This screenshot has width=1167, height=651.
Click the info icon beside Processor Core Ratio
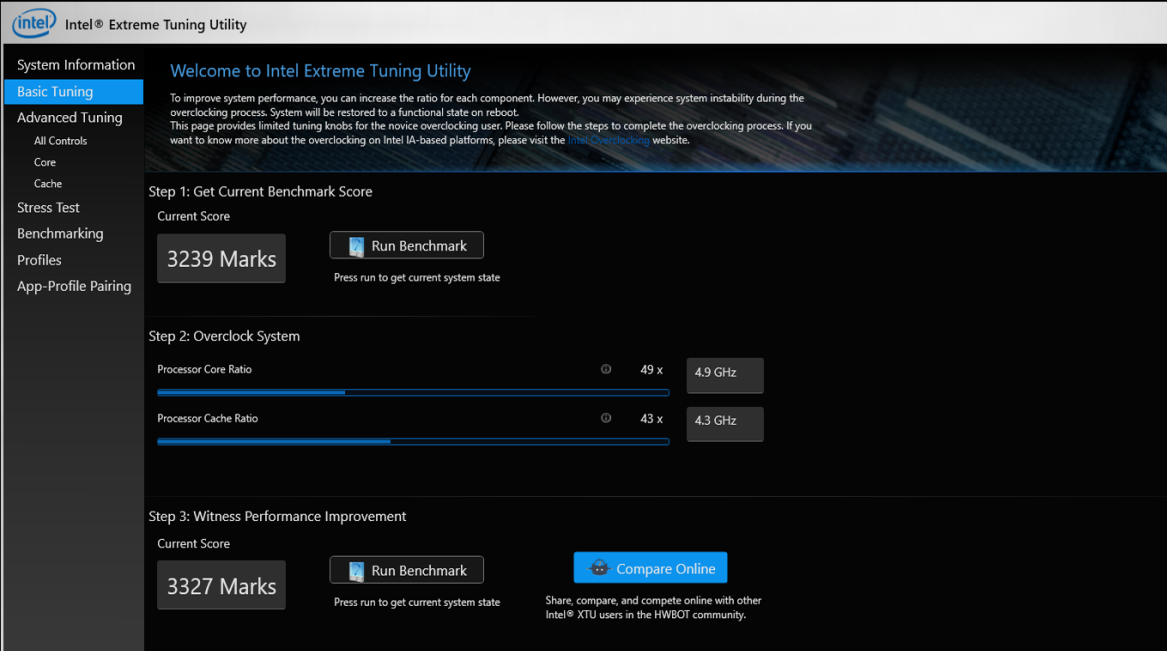coord(606,369)
